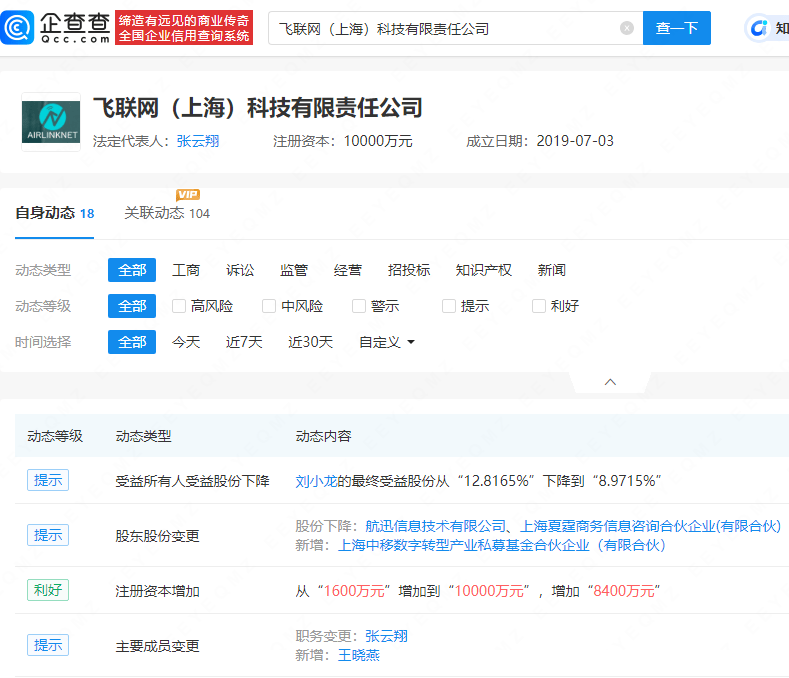Click the 提示 tag in 受益所有人 row
Viewport: 789px width, 678px height.
pos(48,480)
